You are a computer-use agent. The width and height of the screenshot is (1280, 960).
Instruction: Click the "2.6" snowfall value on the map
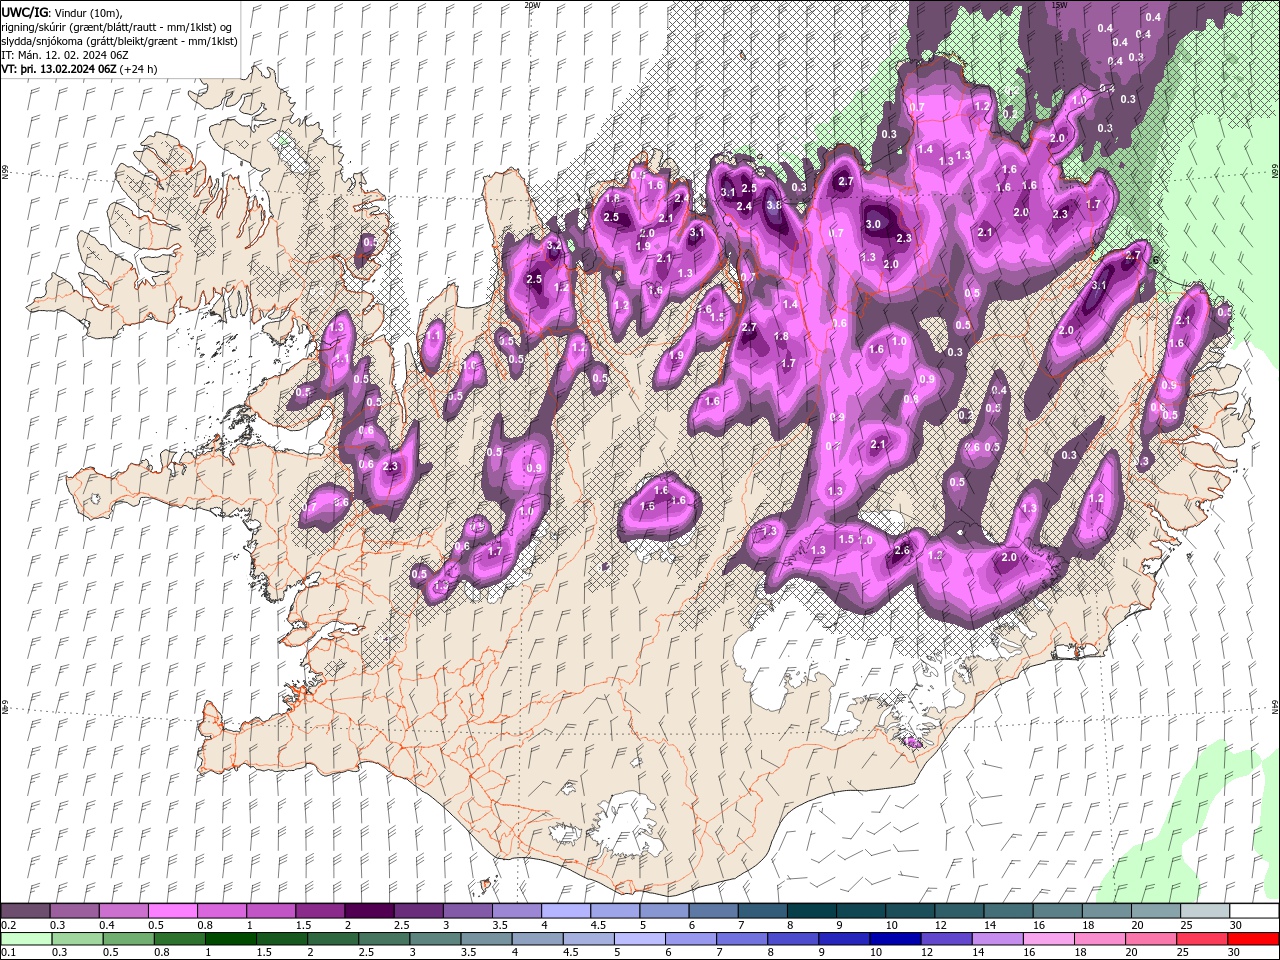(902, 550)
